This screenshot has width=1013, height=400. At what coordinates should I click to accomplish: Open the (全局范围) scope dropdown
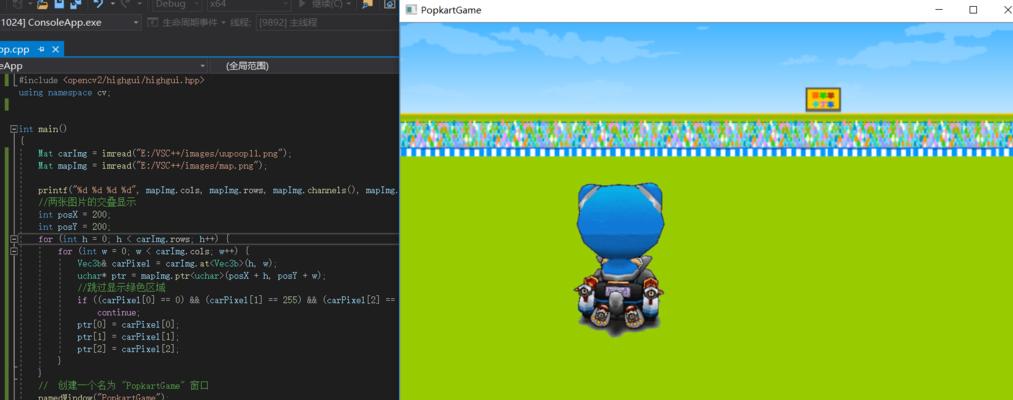304,66
